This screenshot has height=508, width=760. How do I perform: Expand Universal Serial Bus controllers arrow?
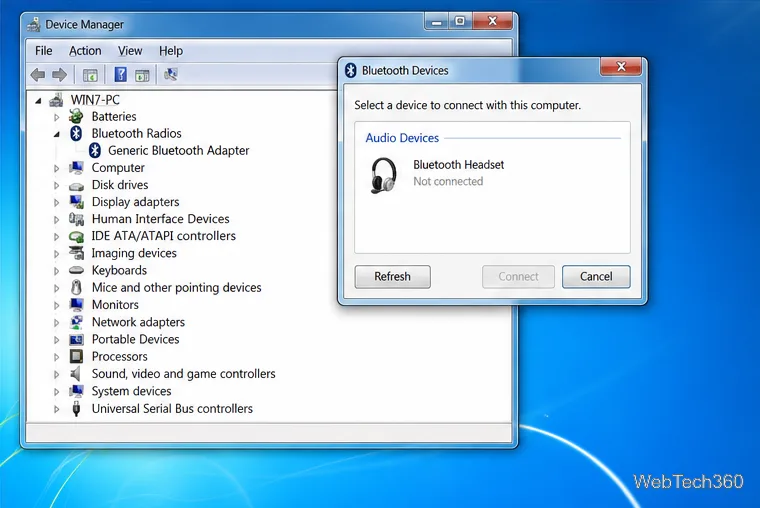(x=56, y=409)
